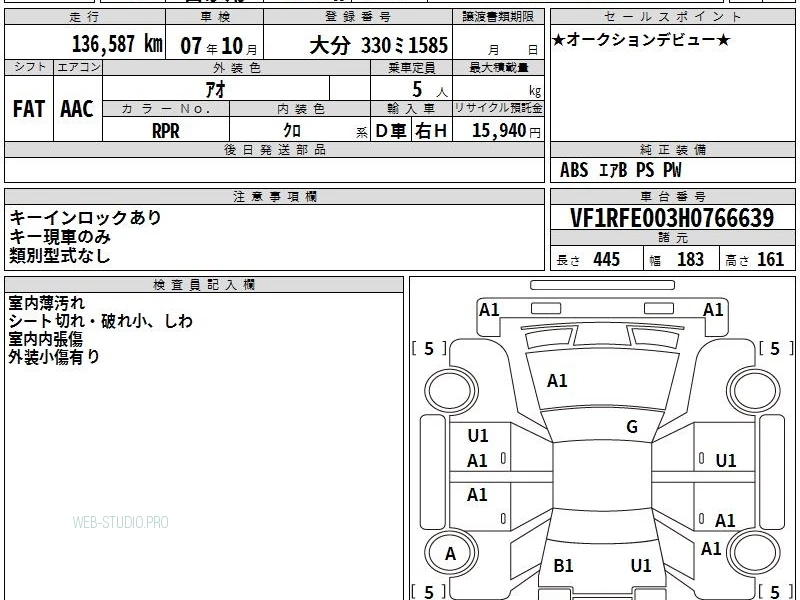Click the note キーインロックあり
Viewport: 800px width, 600px height.
(85, 217)
